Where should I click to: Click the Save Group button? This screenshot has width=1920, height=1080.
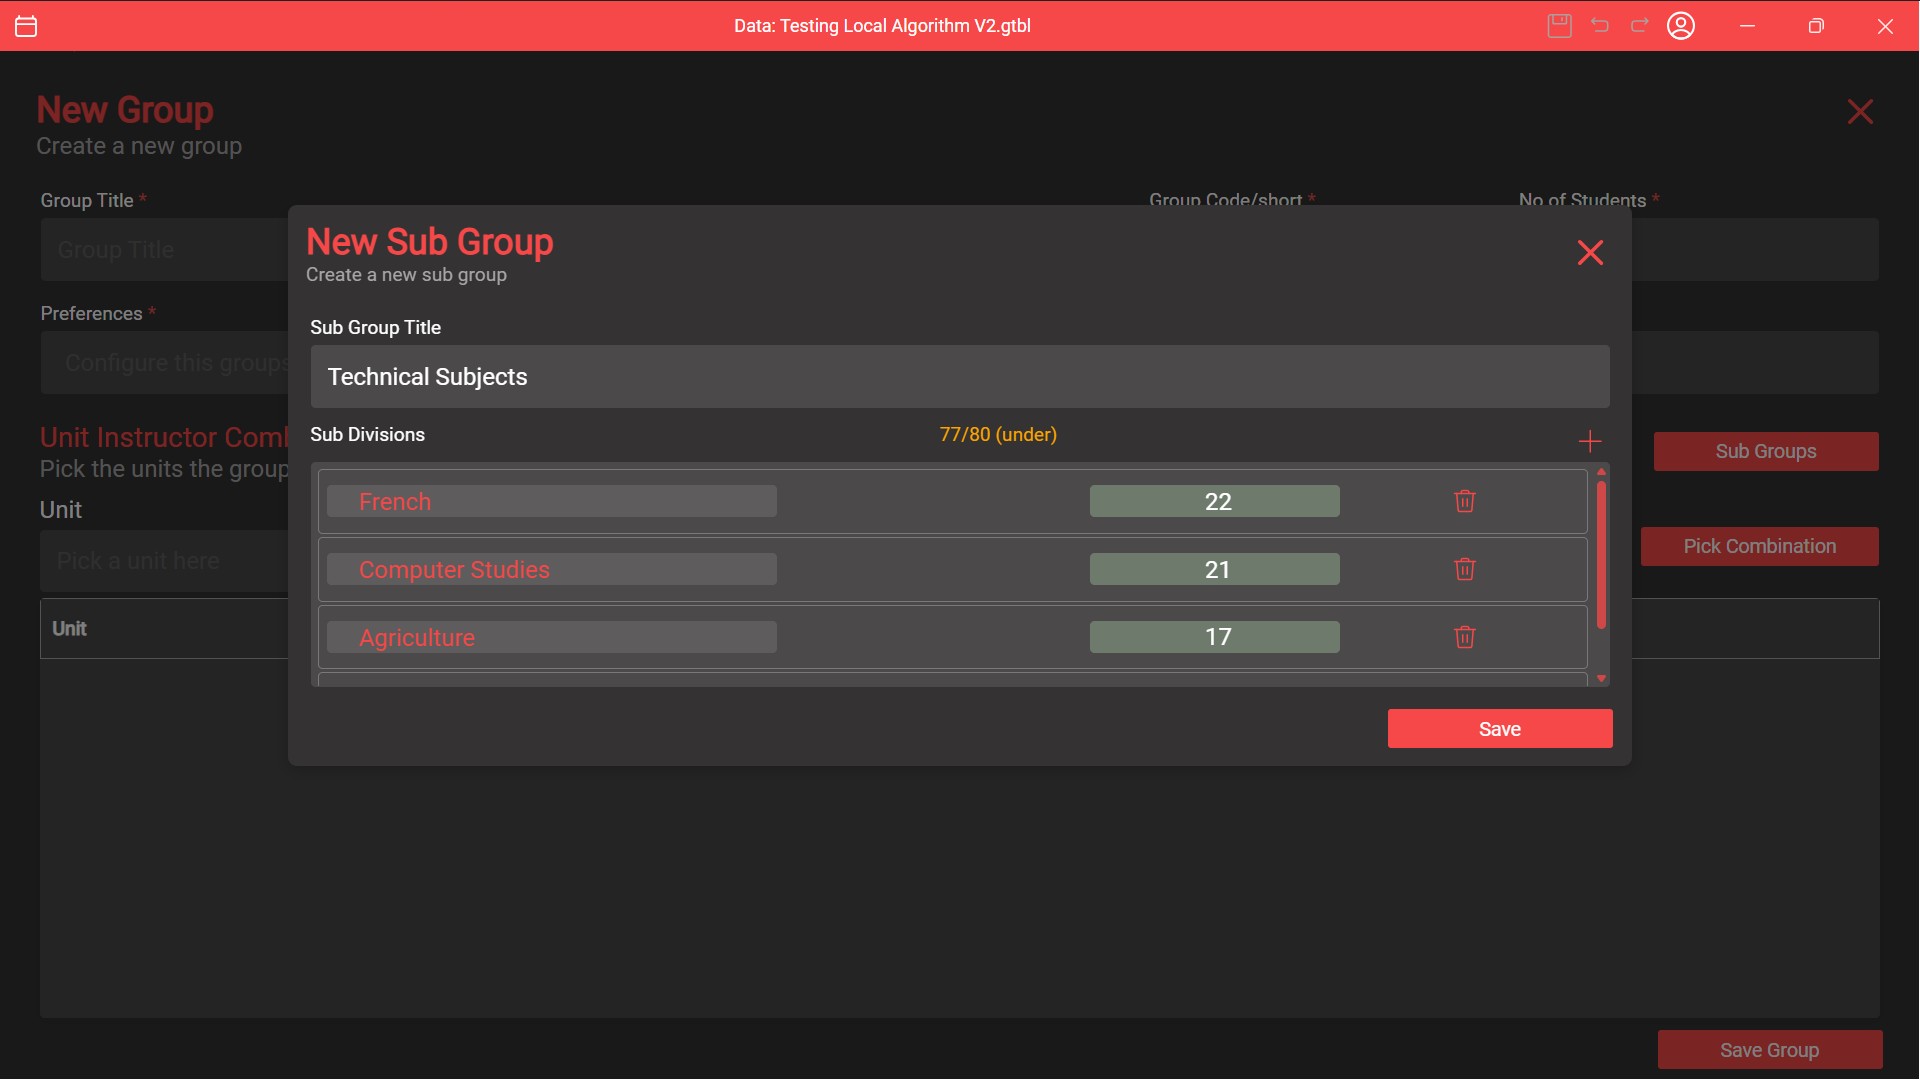1769,1050
